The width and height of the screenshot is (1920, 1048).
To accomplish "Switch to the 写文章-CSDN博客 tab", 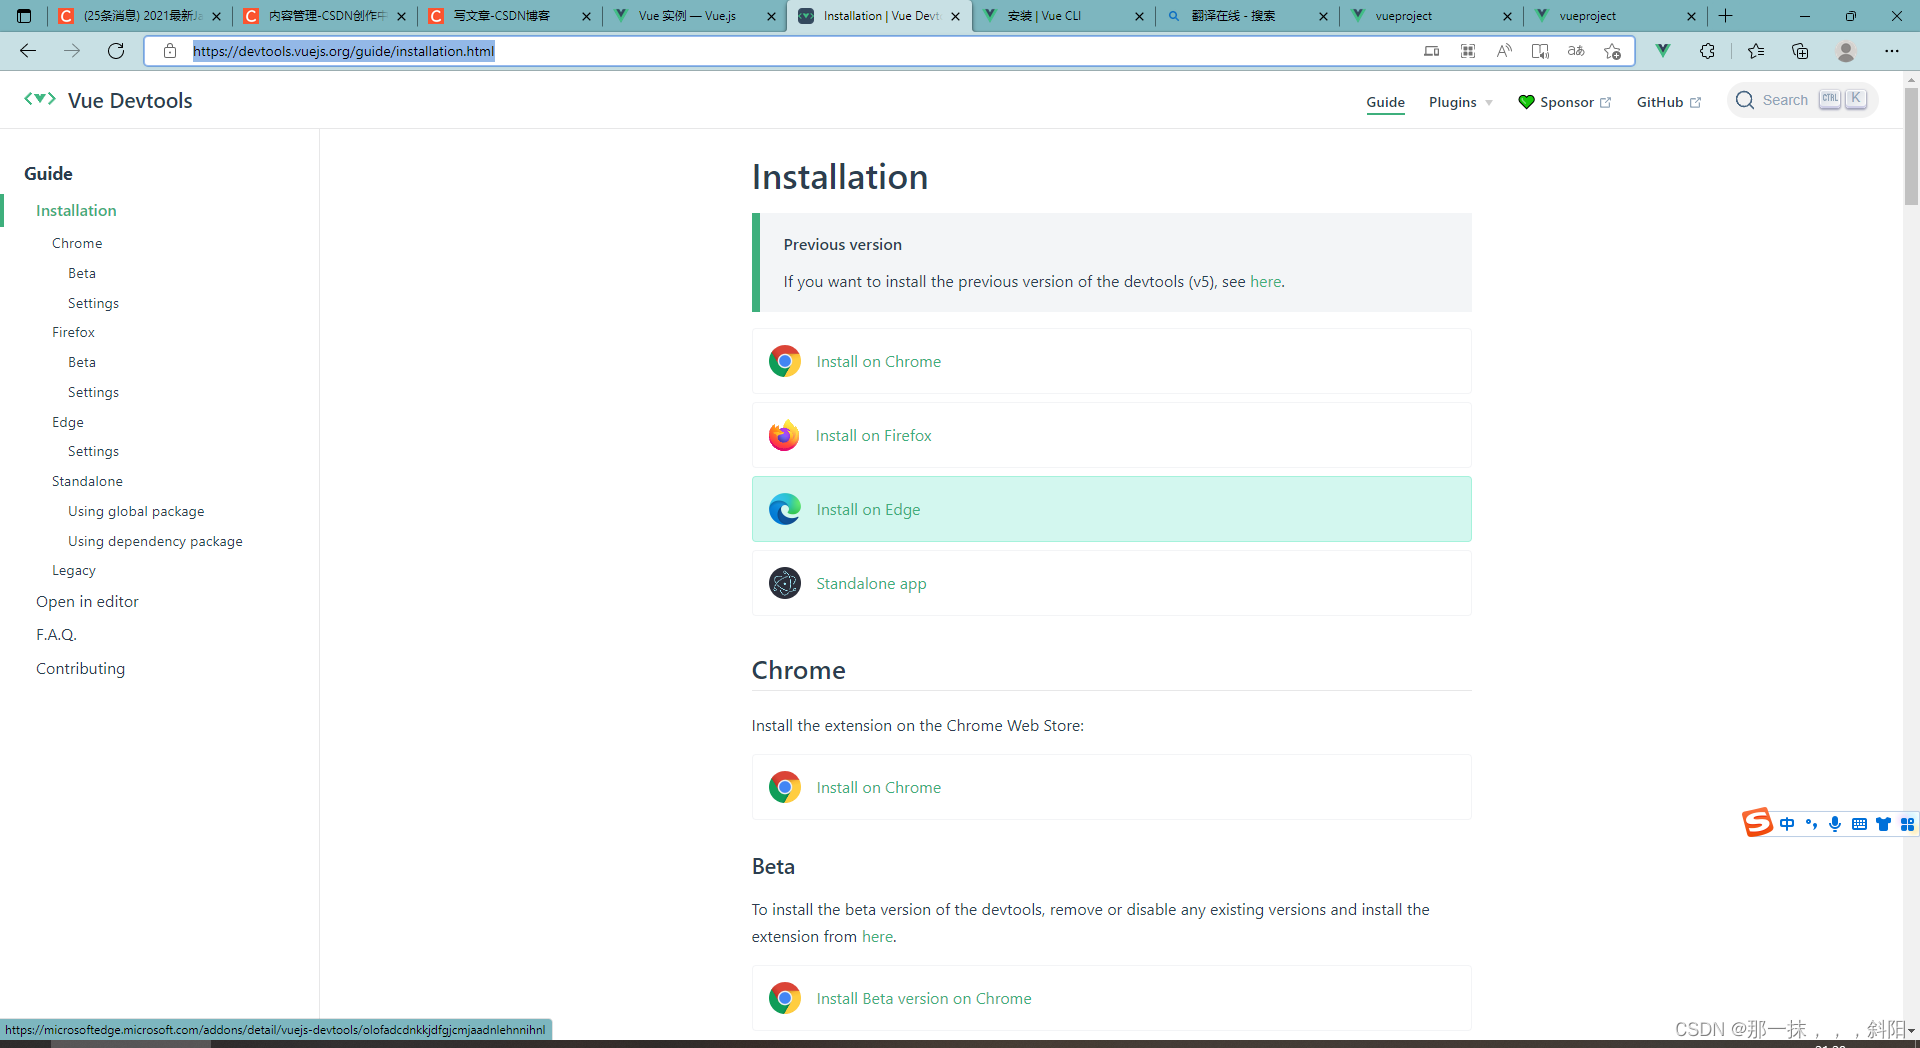I will click(509, 16).
